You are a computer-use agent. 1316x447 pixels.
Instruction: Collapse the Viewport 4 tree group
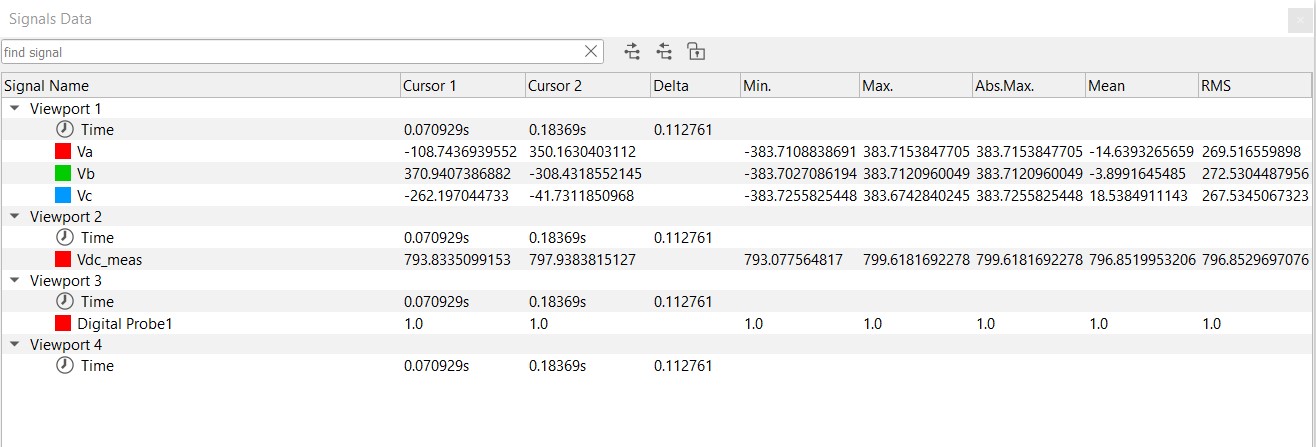click(14, 344)
